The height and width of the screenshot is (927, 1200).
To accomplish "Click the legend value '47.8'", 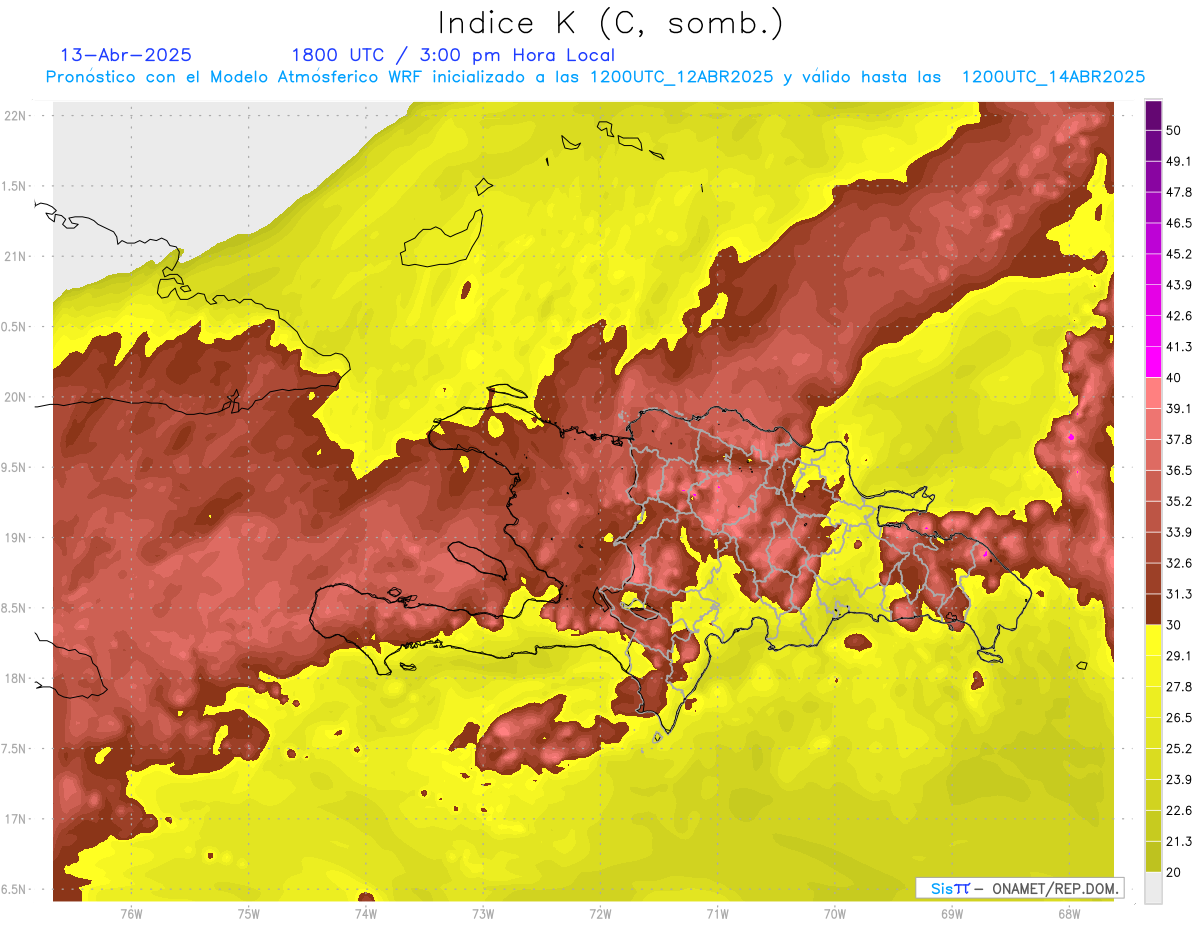I will (x=1179, y=192).
